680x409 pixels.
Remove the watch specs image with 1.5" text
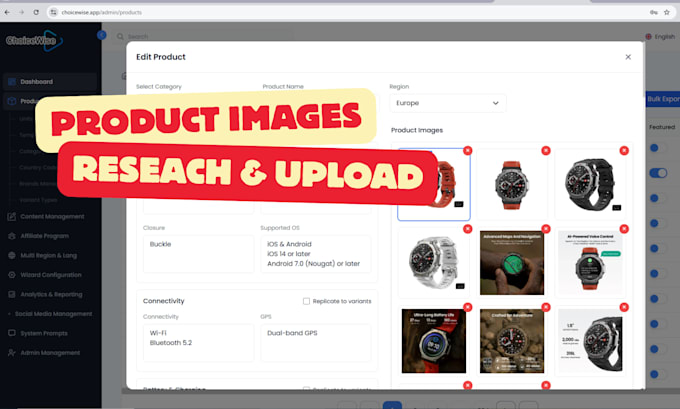[x=624, y=307]
